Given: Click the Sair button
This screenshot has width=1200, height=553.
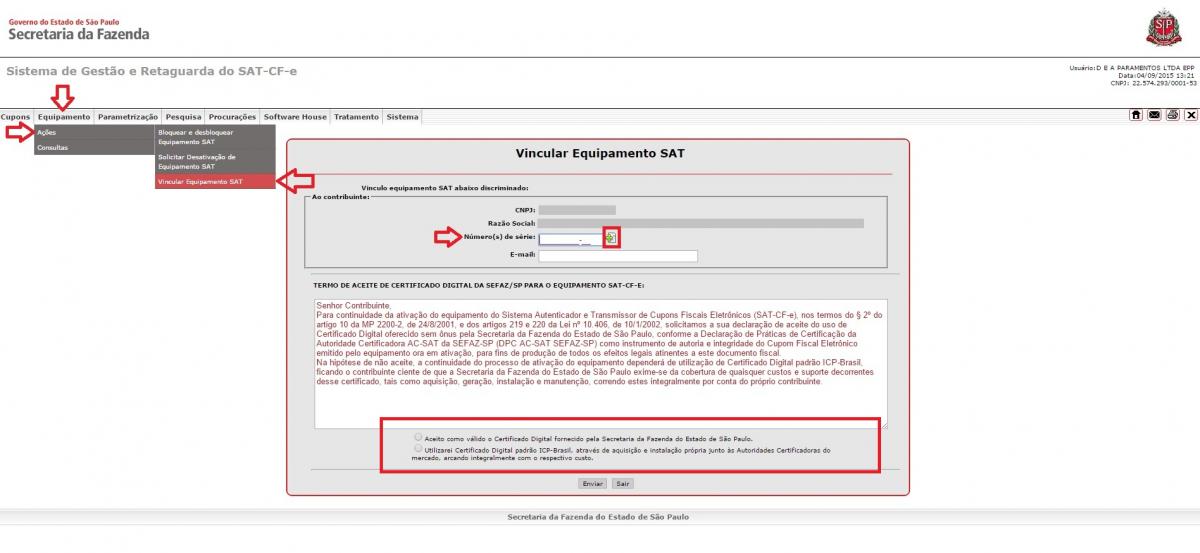Looking at the screenshot, I should coord(623,483).
